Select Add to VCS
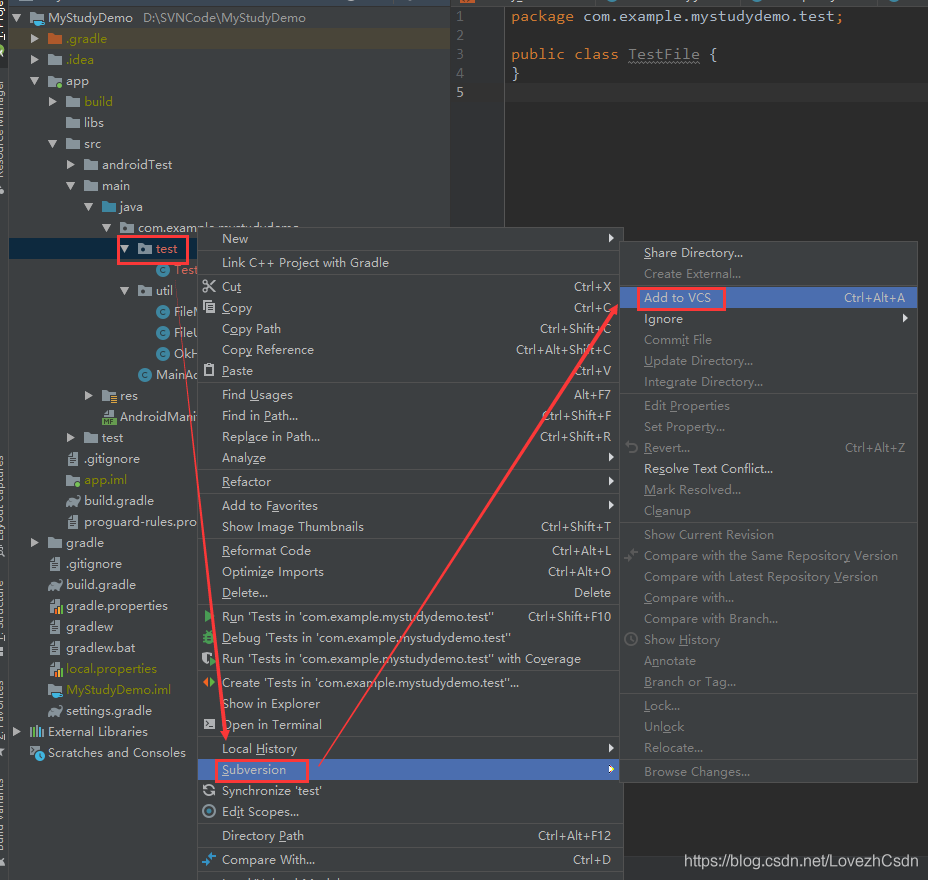 click(768, 298)
